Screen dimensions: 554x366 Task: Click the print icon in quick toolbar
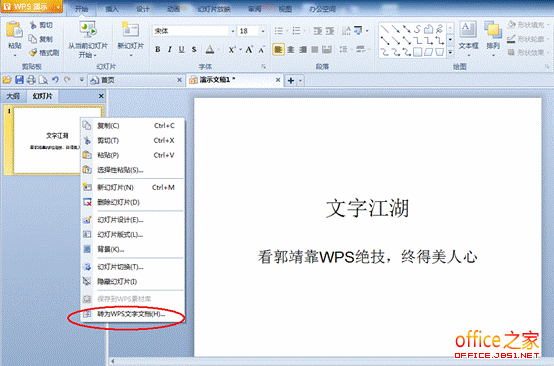31,80
